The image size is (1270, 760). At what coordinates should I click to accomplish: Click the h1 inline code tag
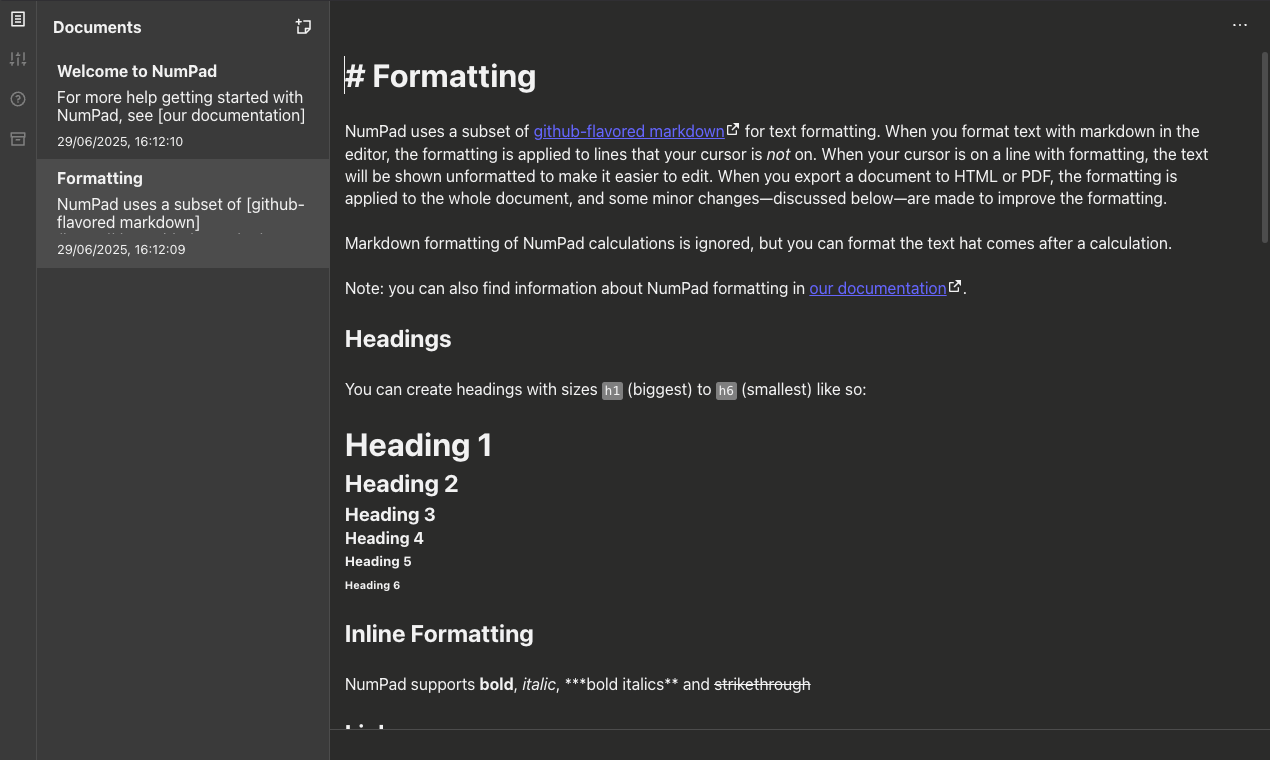click(x=612, y=390)
